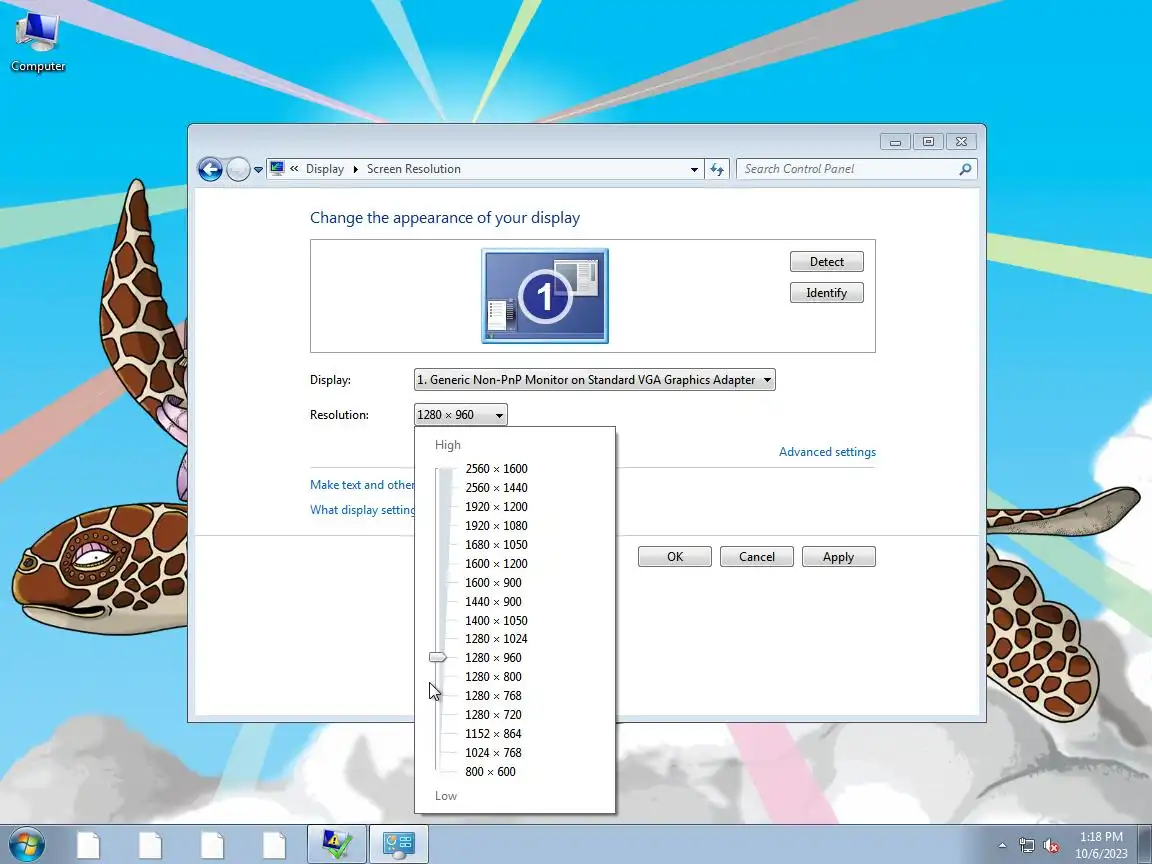
Task: Open the second blank-page taskbar icon
Action: (x=151, y=845)
